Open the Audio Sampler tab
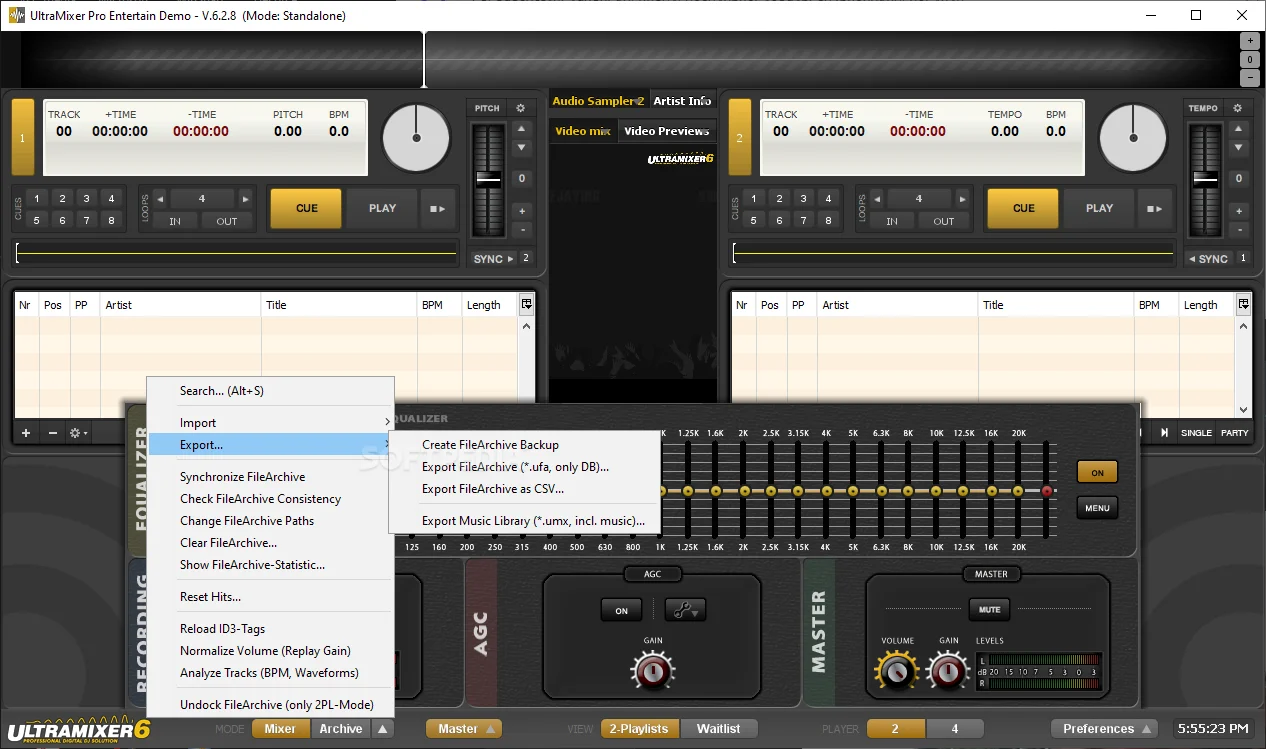Image resolution: width=1266 pixels, height=749 pixels. point(598,101)
